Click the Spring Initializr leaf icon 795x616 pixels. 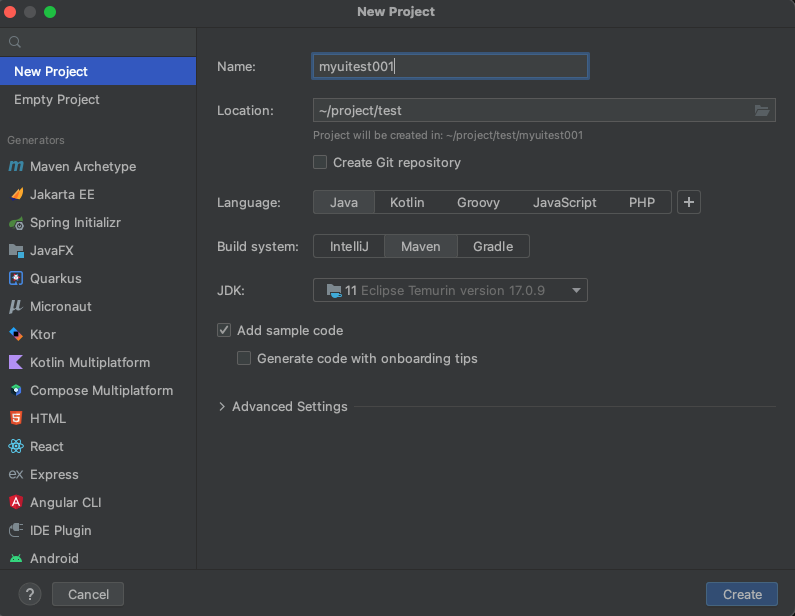[16, 223]
